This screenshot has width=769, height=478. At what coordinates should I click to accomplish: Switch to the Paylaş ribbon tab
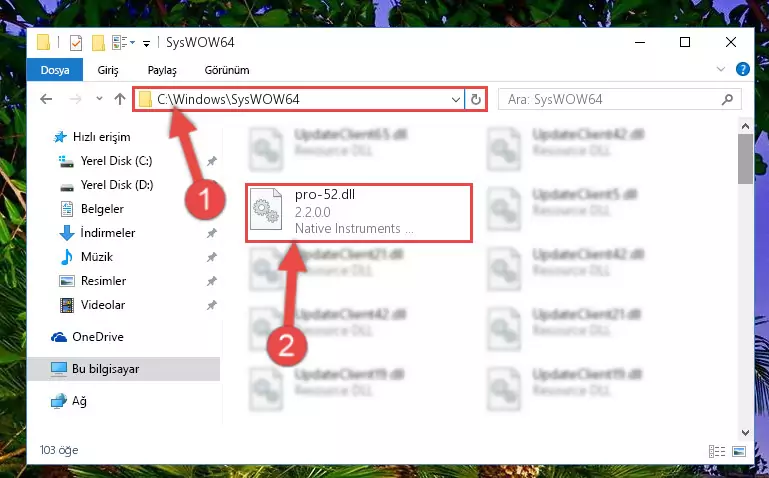[162, 70]
